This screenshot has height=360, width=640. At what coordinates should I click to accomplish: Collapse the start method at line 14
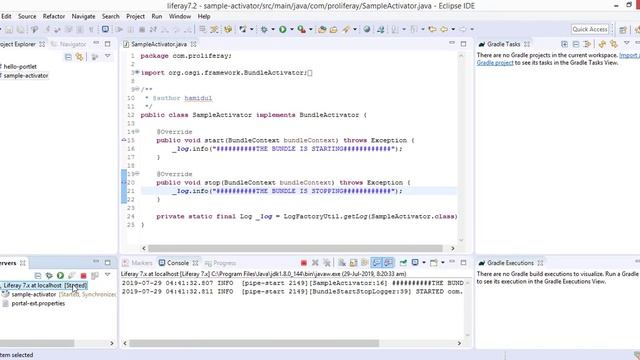(x=137, y=131)
